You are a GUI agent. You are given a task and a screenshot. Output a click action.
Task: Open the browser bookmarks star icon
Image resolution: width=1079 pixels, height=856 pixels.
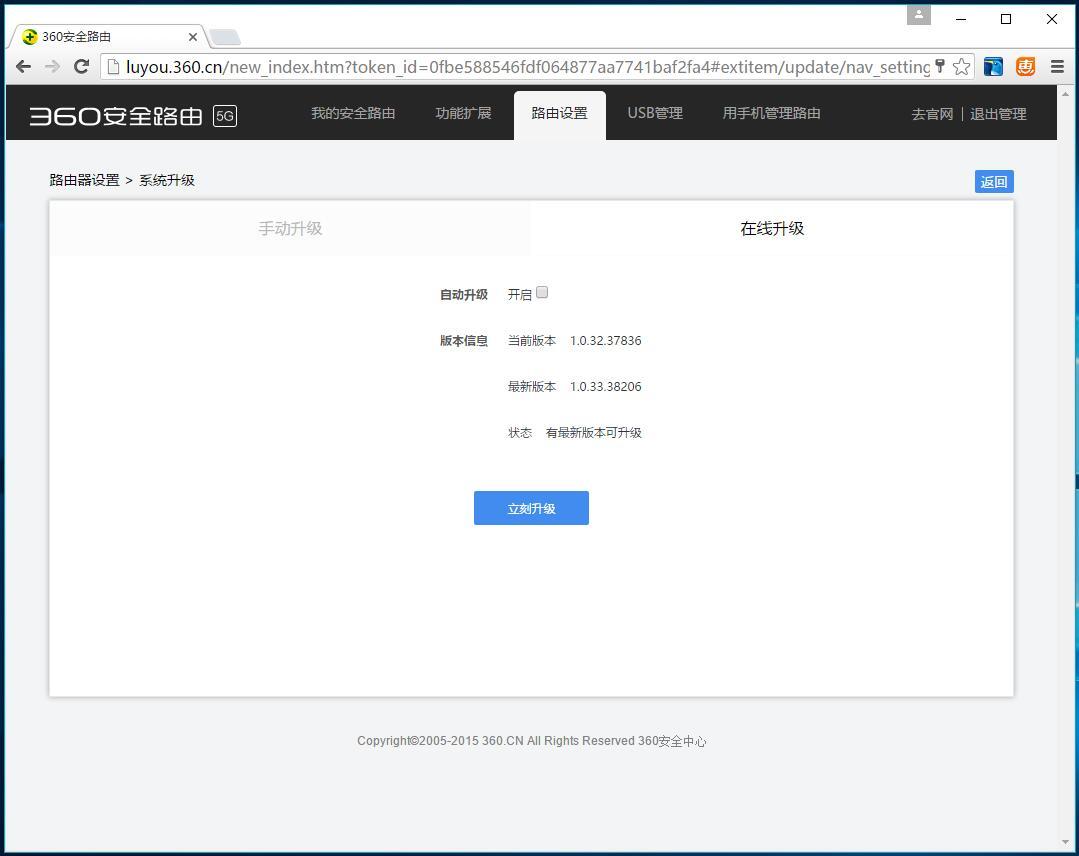click(x=961, y=66)
